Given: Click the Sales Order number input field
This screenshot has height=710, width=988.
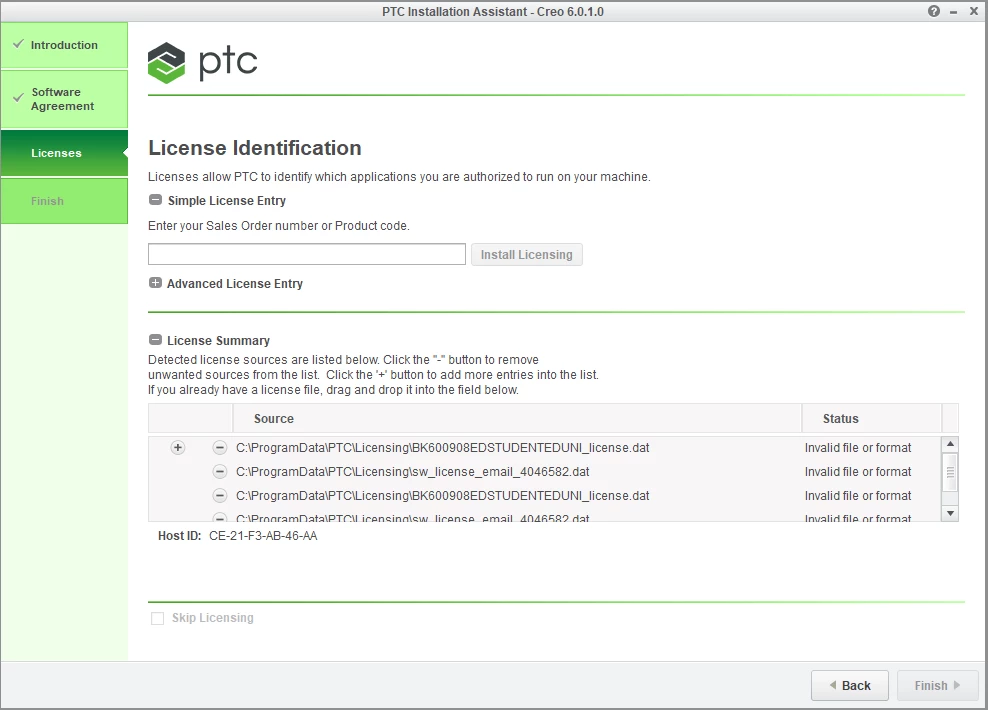Looking at the screenshot, I should tap(306, 254).
